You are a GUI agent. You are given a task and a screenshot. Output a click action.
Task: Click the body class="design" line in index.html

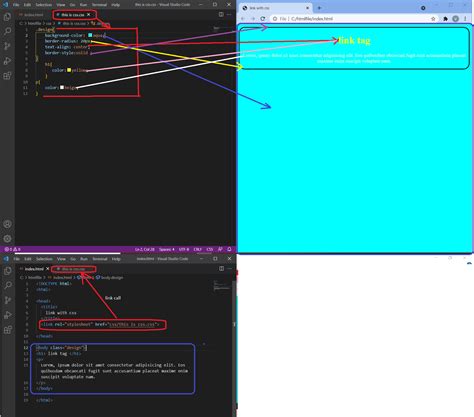tap(61, 348)
